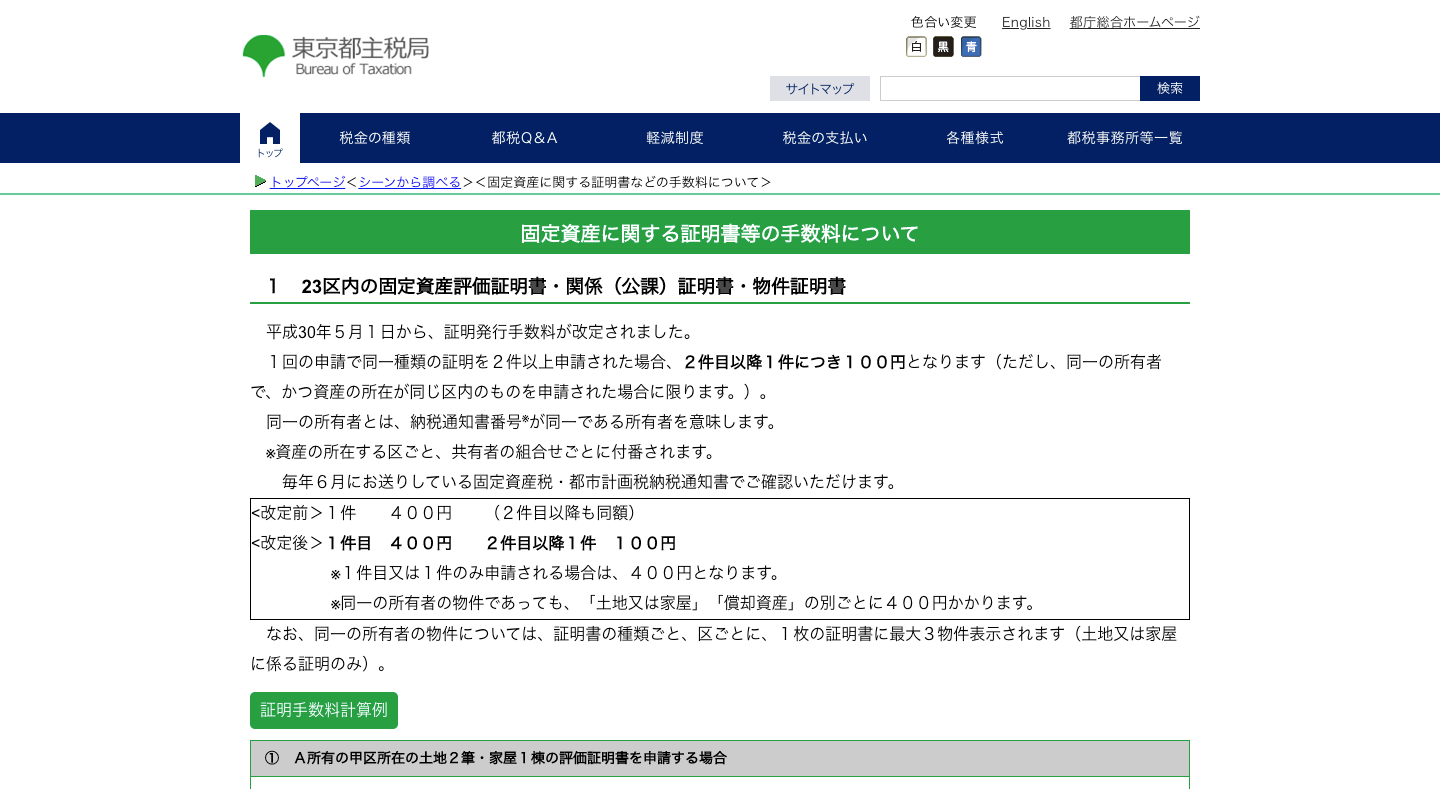
Task: Switch the site to English
Action: [1026, 22]
